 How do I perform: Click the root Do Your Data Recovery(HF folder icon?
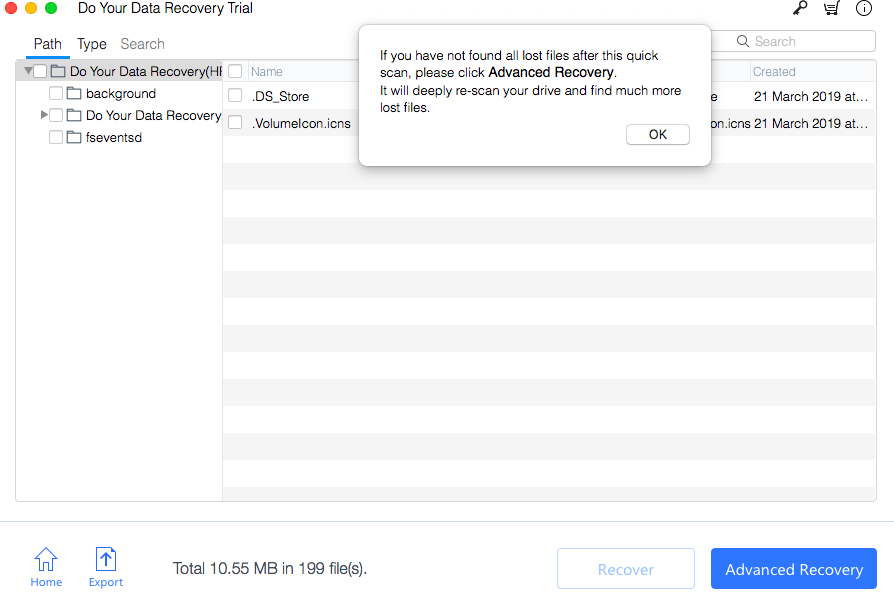[58, 71]
